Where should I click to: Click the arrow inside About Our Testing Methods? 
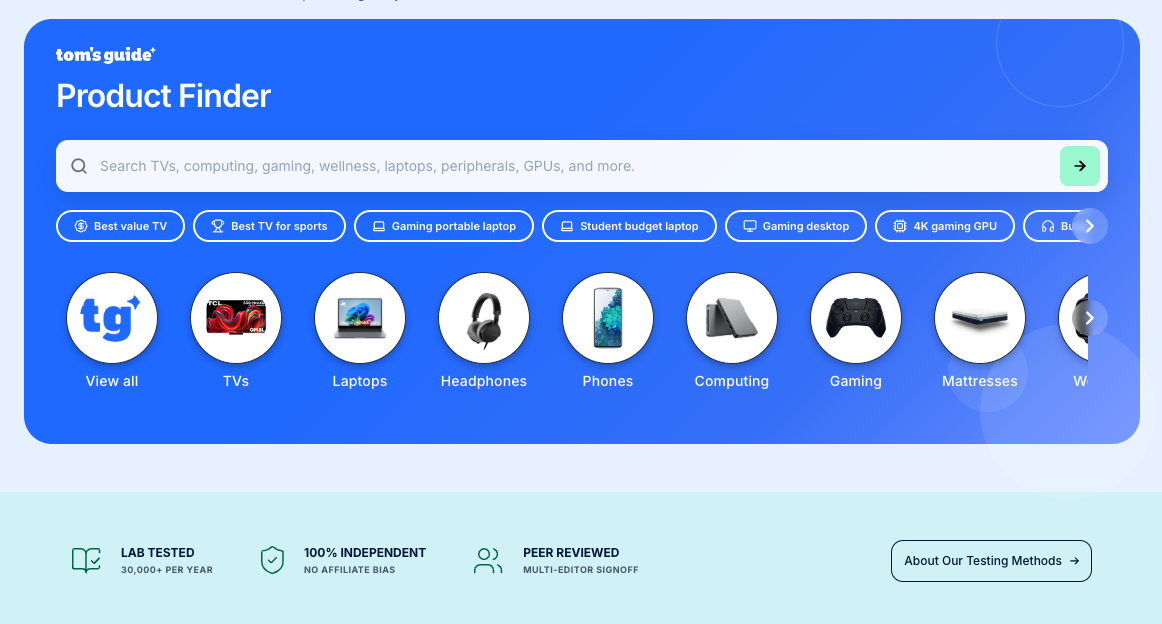1075,561
